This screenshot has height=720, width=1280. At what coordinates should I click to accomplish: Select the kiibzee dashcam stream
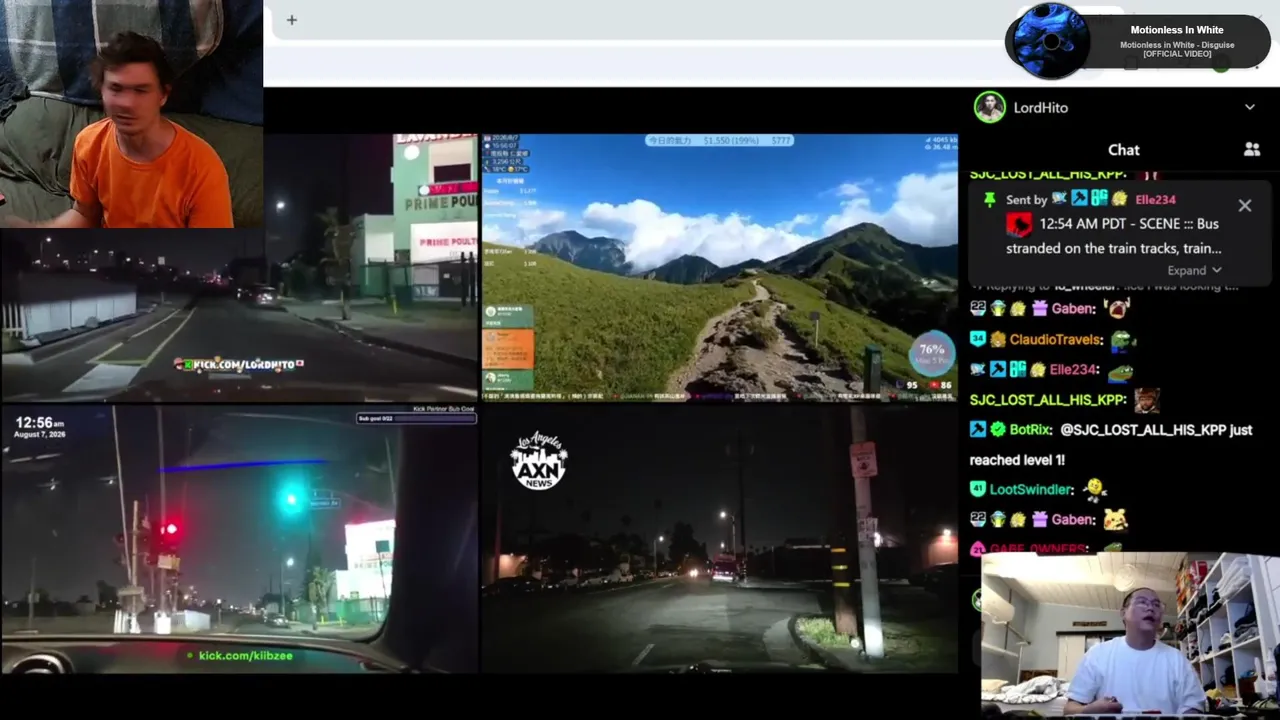point(239,539)
